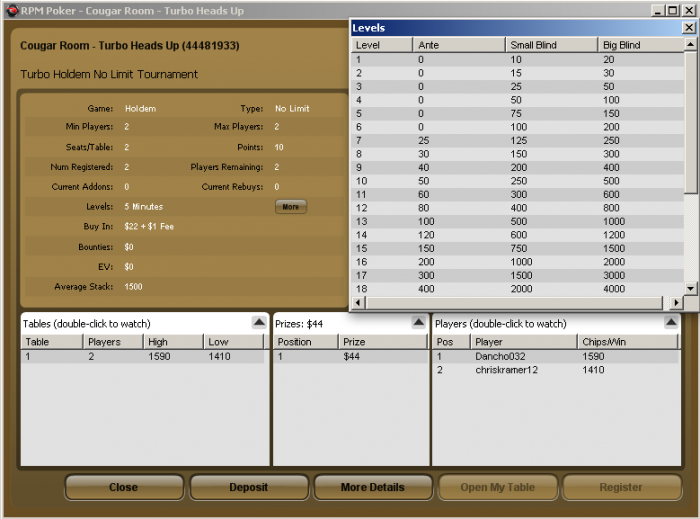Image resolution: width=700 pixels, height=519 pixels.
Task: Click the Levels horizontal scrollbar track
Action: (x=514, y=303)
